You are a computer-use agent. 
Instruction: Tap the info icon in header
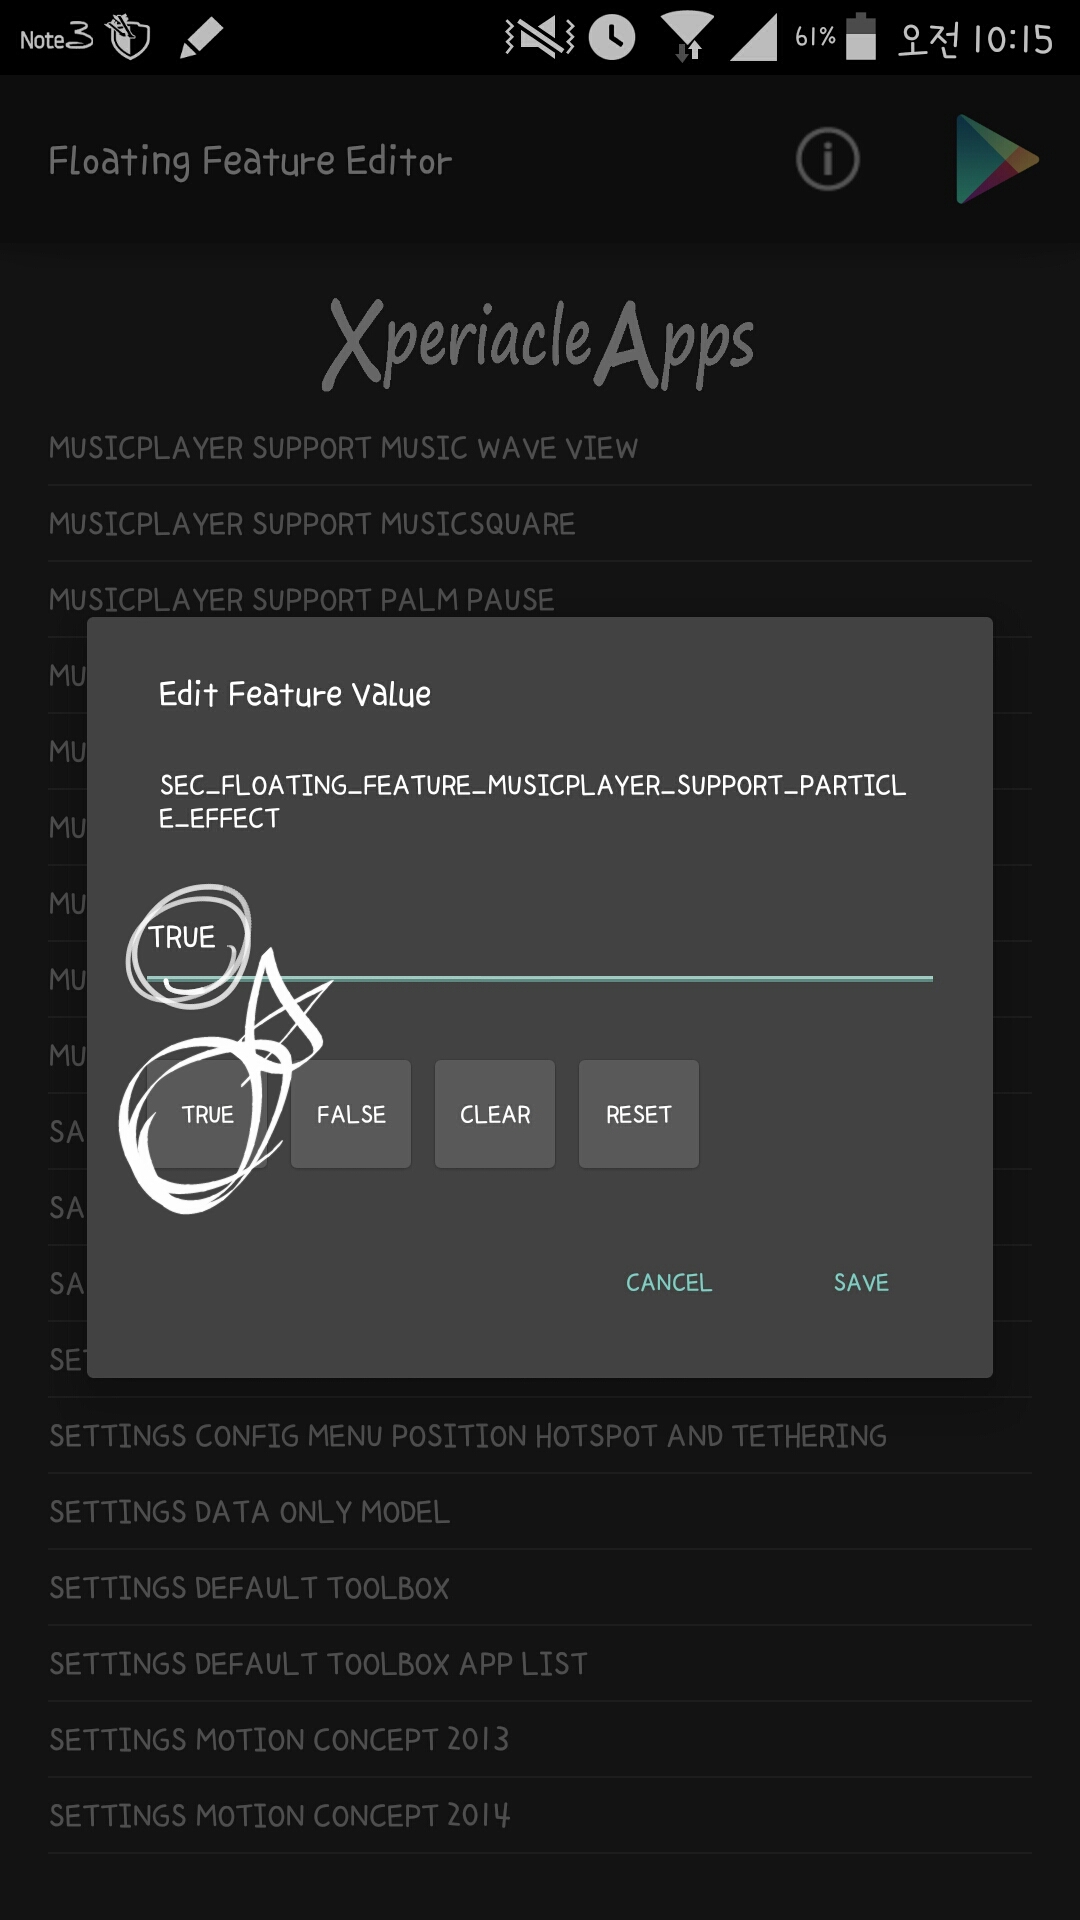coord(827,159)
